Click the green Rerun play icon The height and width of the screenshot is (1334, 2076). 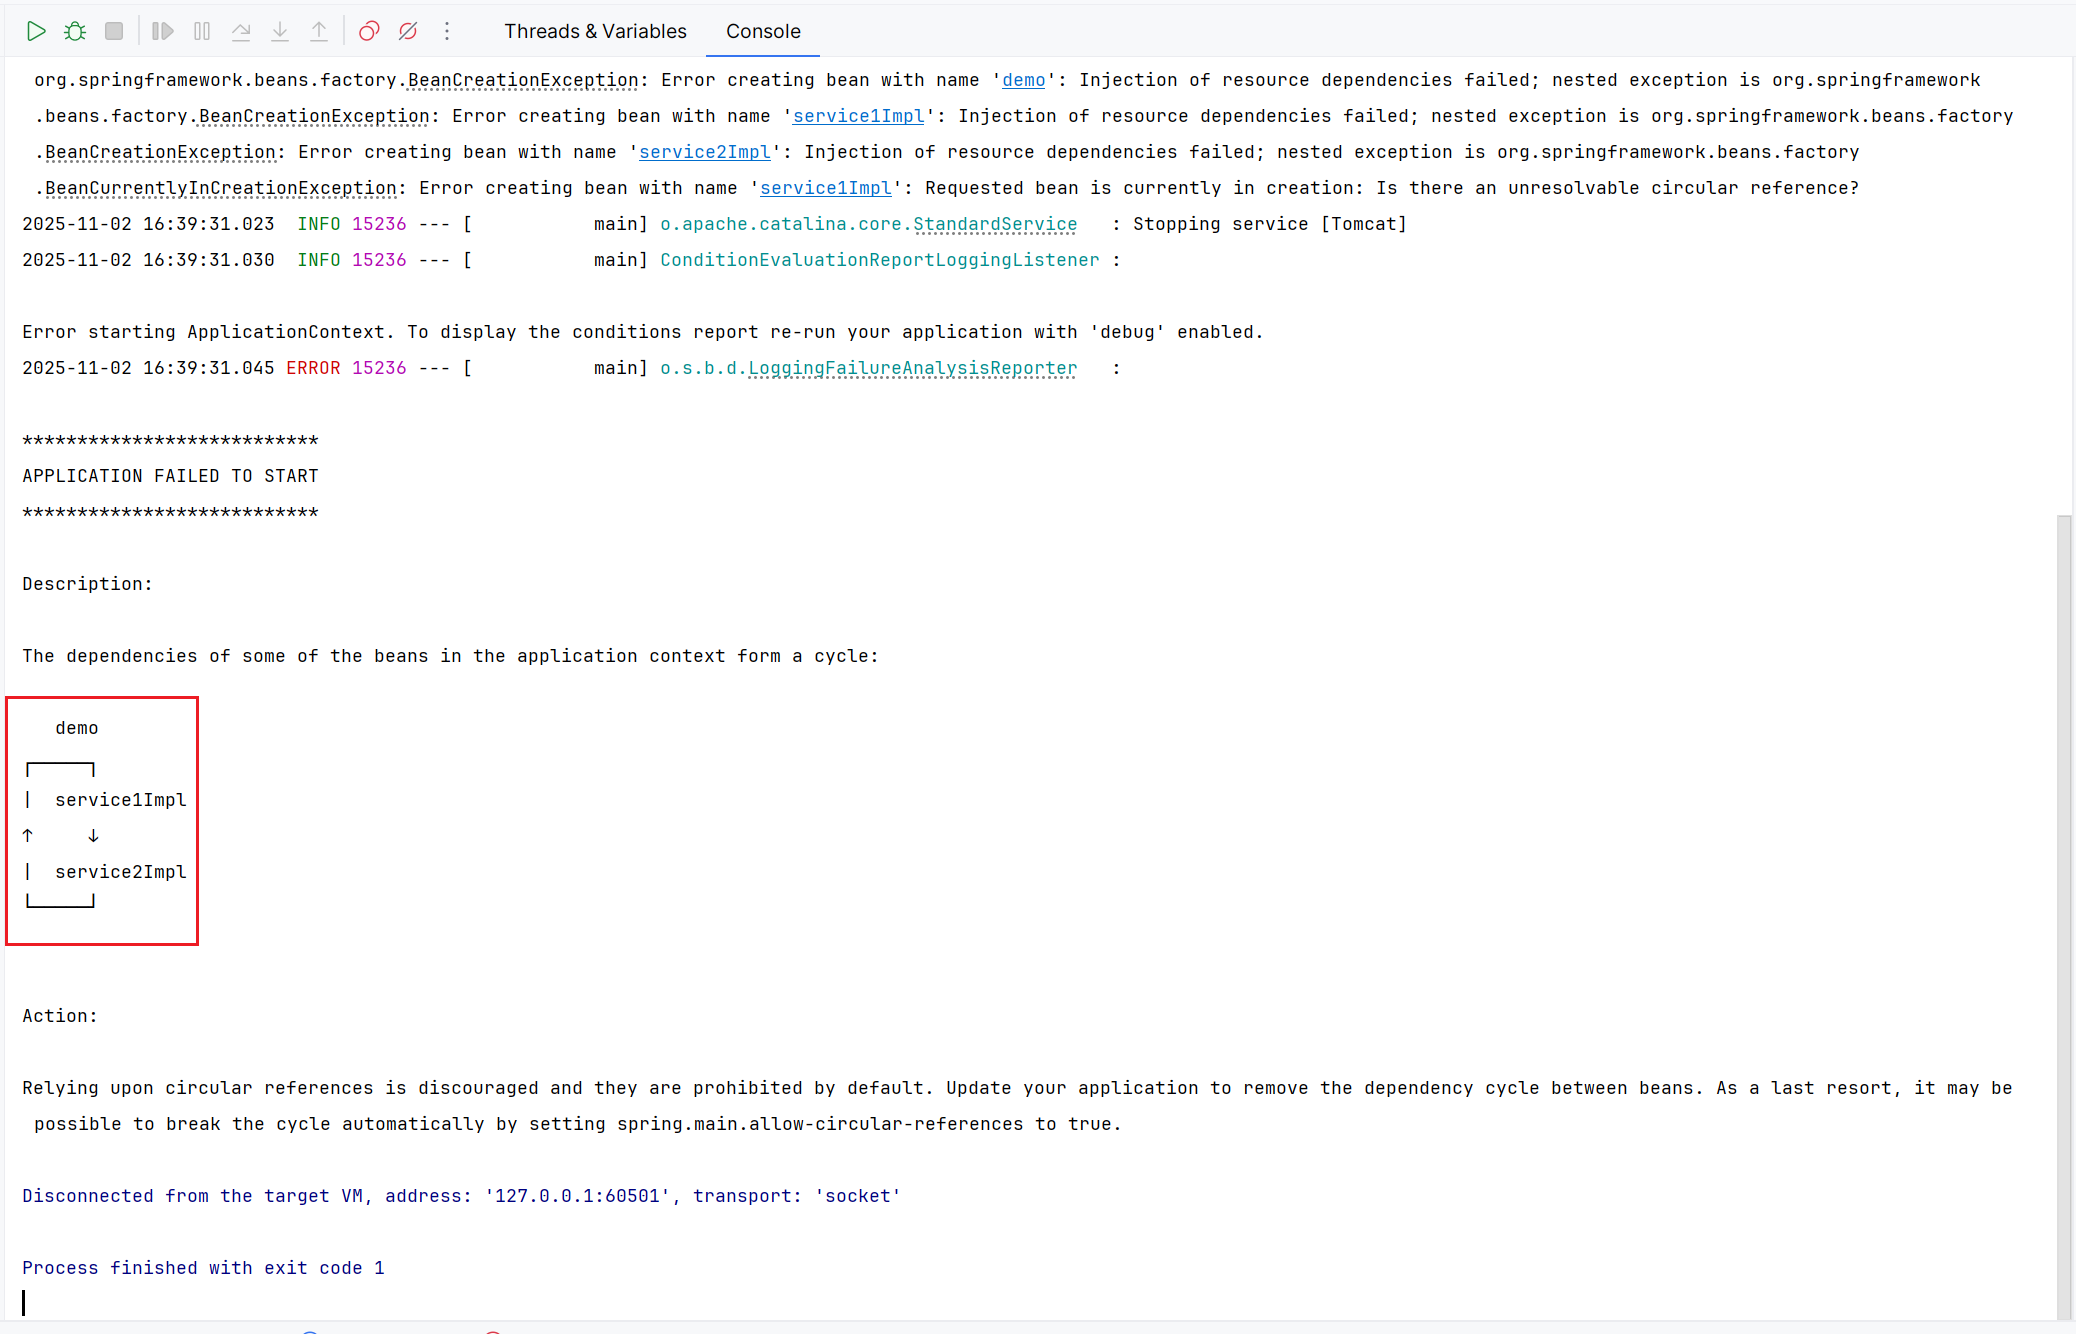tap(36, 31)
